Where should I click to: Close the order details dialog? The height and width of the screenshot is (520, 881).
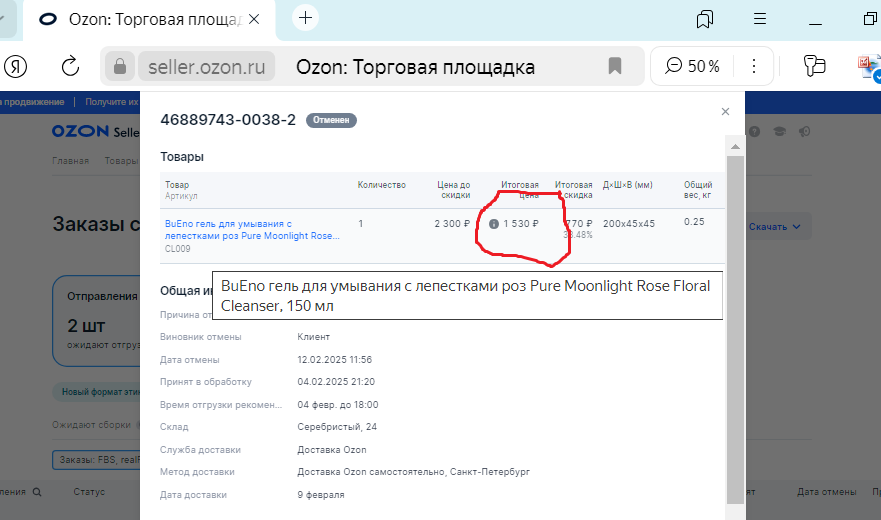725,111
